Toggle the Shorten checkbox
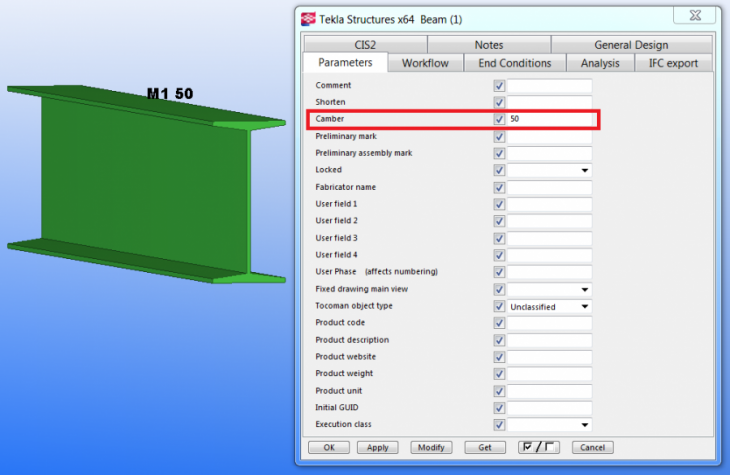 pos(499,103)
